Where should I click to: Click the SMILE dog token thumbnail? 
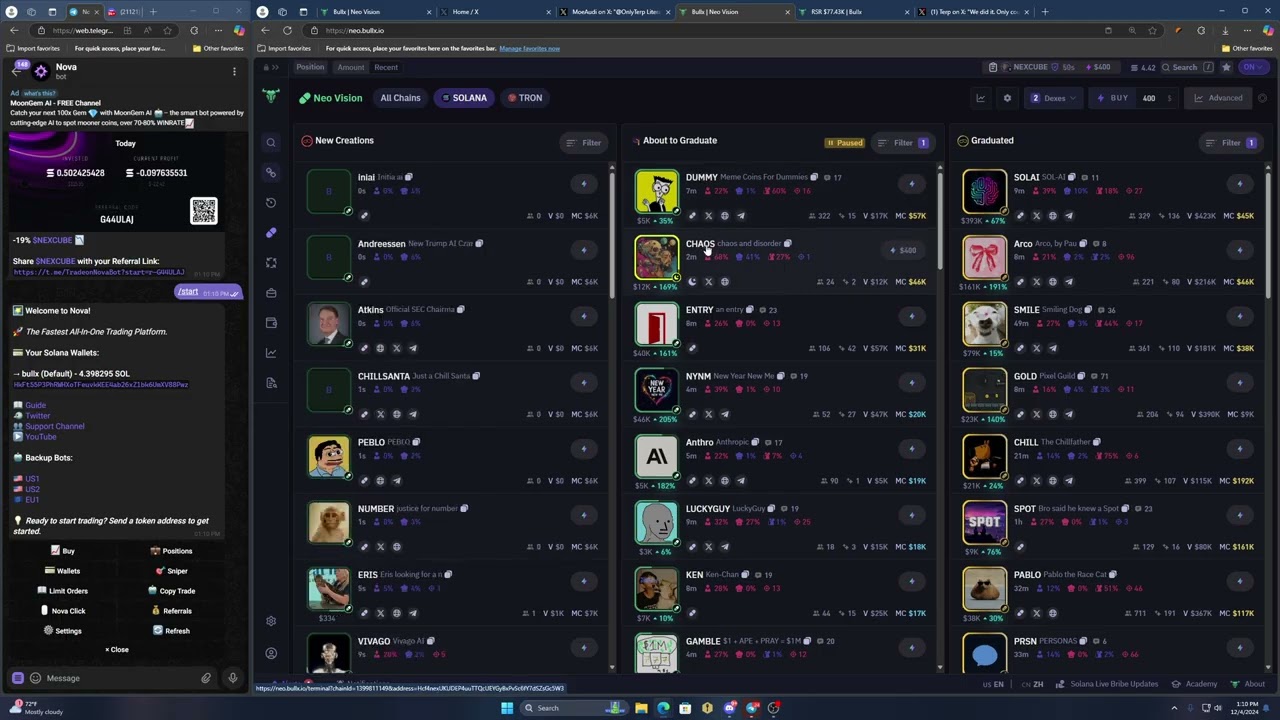pyautogui.click(x=984, y=324)
